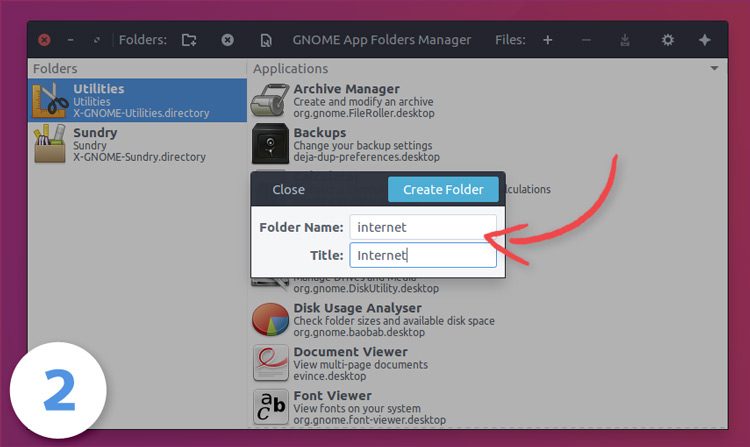Minimize the window with dash button
750x447 pixels.
point(70,40)
